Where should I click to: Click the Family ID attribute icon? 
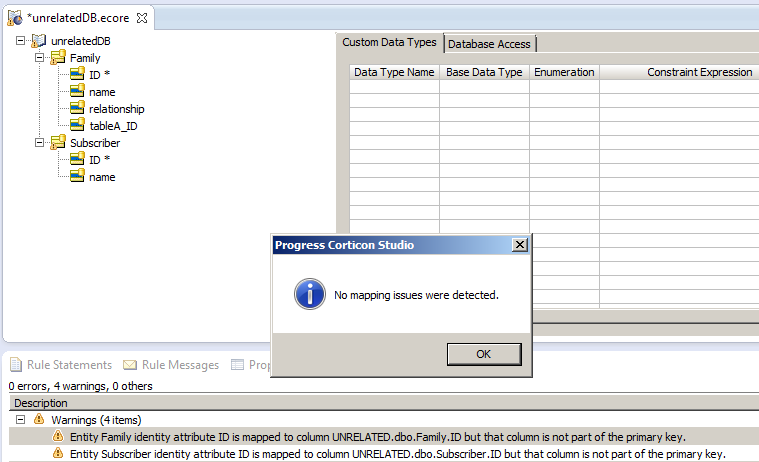click(x=77, y=74)
